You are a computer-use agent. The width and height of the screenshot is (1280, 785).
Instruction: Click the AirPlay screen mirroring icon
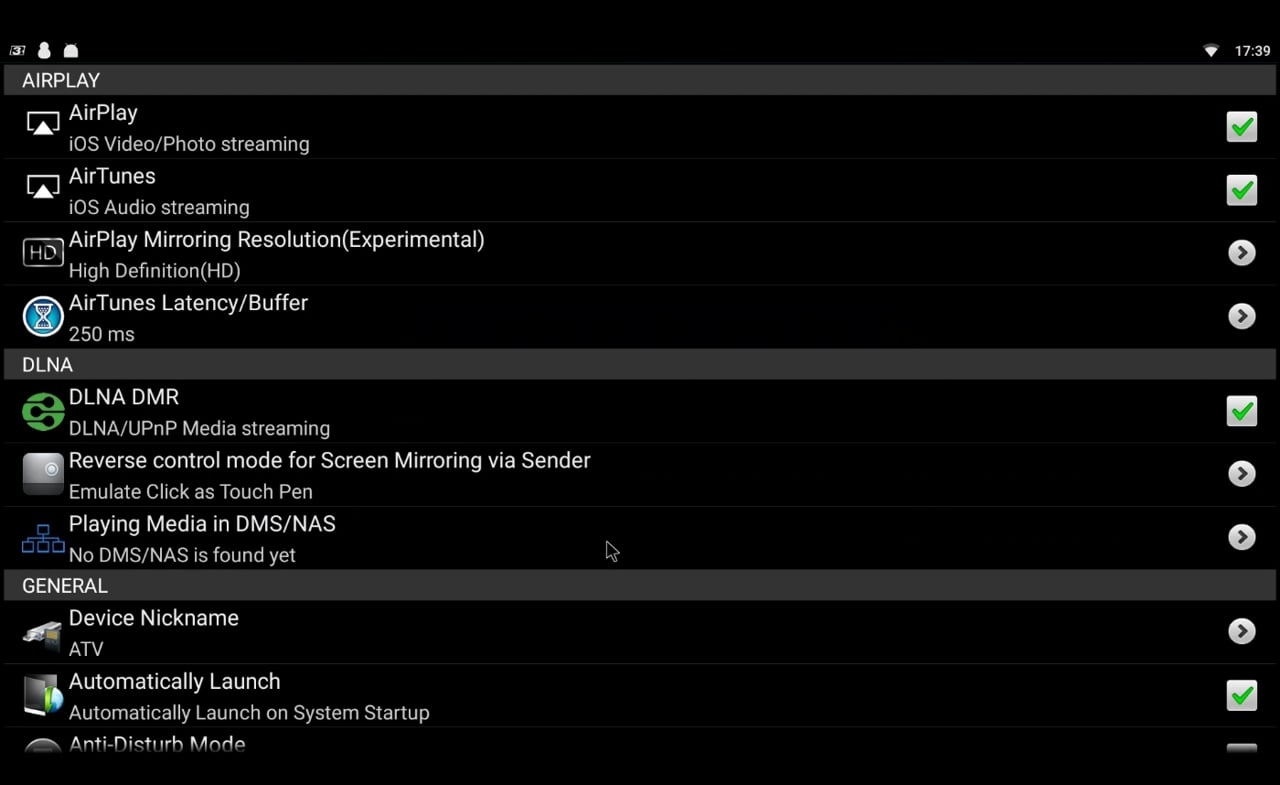tap(42, 123)
